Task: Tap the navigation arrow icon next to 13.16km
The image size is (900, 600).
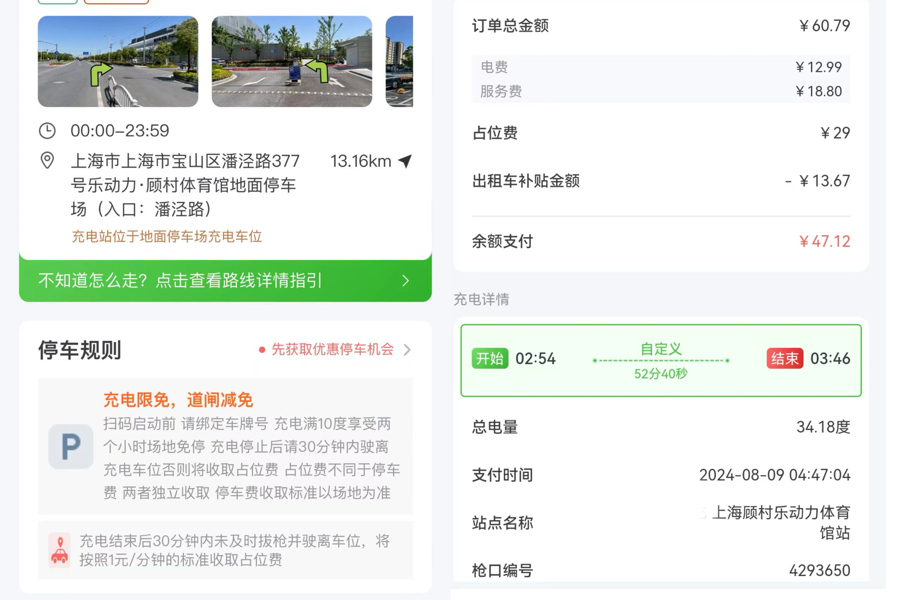Action: point(404,158)
